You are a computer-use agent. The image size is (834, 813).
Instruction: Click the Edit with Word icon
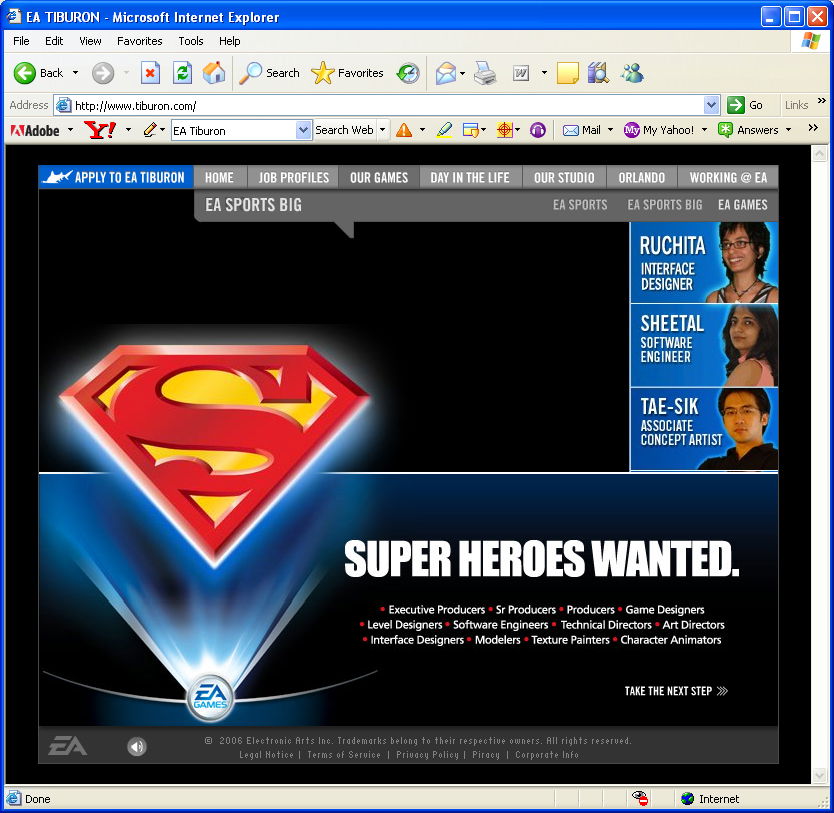521,73
